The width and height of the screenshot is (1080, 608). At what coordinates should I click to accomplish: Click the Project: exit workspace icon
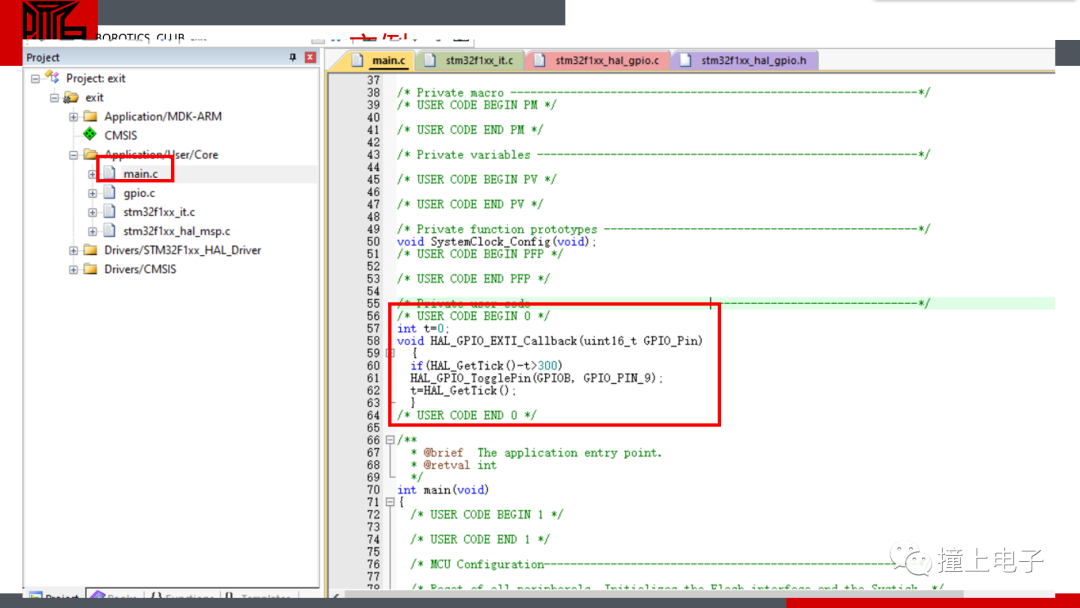pos(52,78)
